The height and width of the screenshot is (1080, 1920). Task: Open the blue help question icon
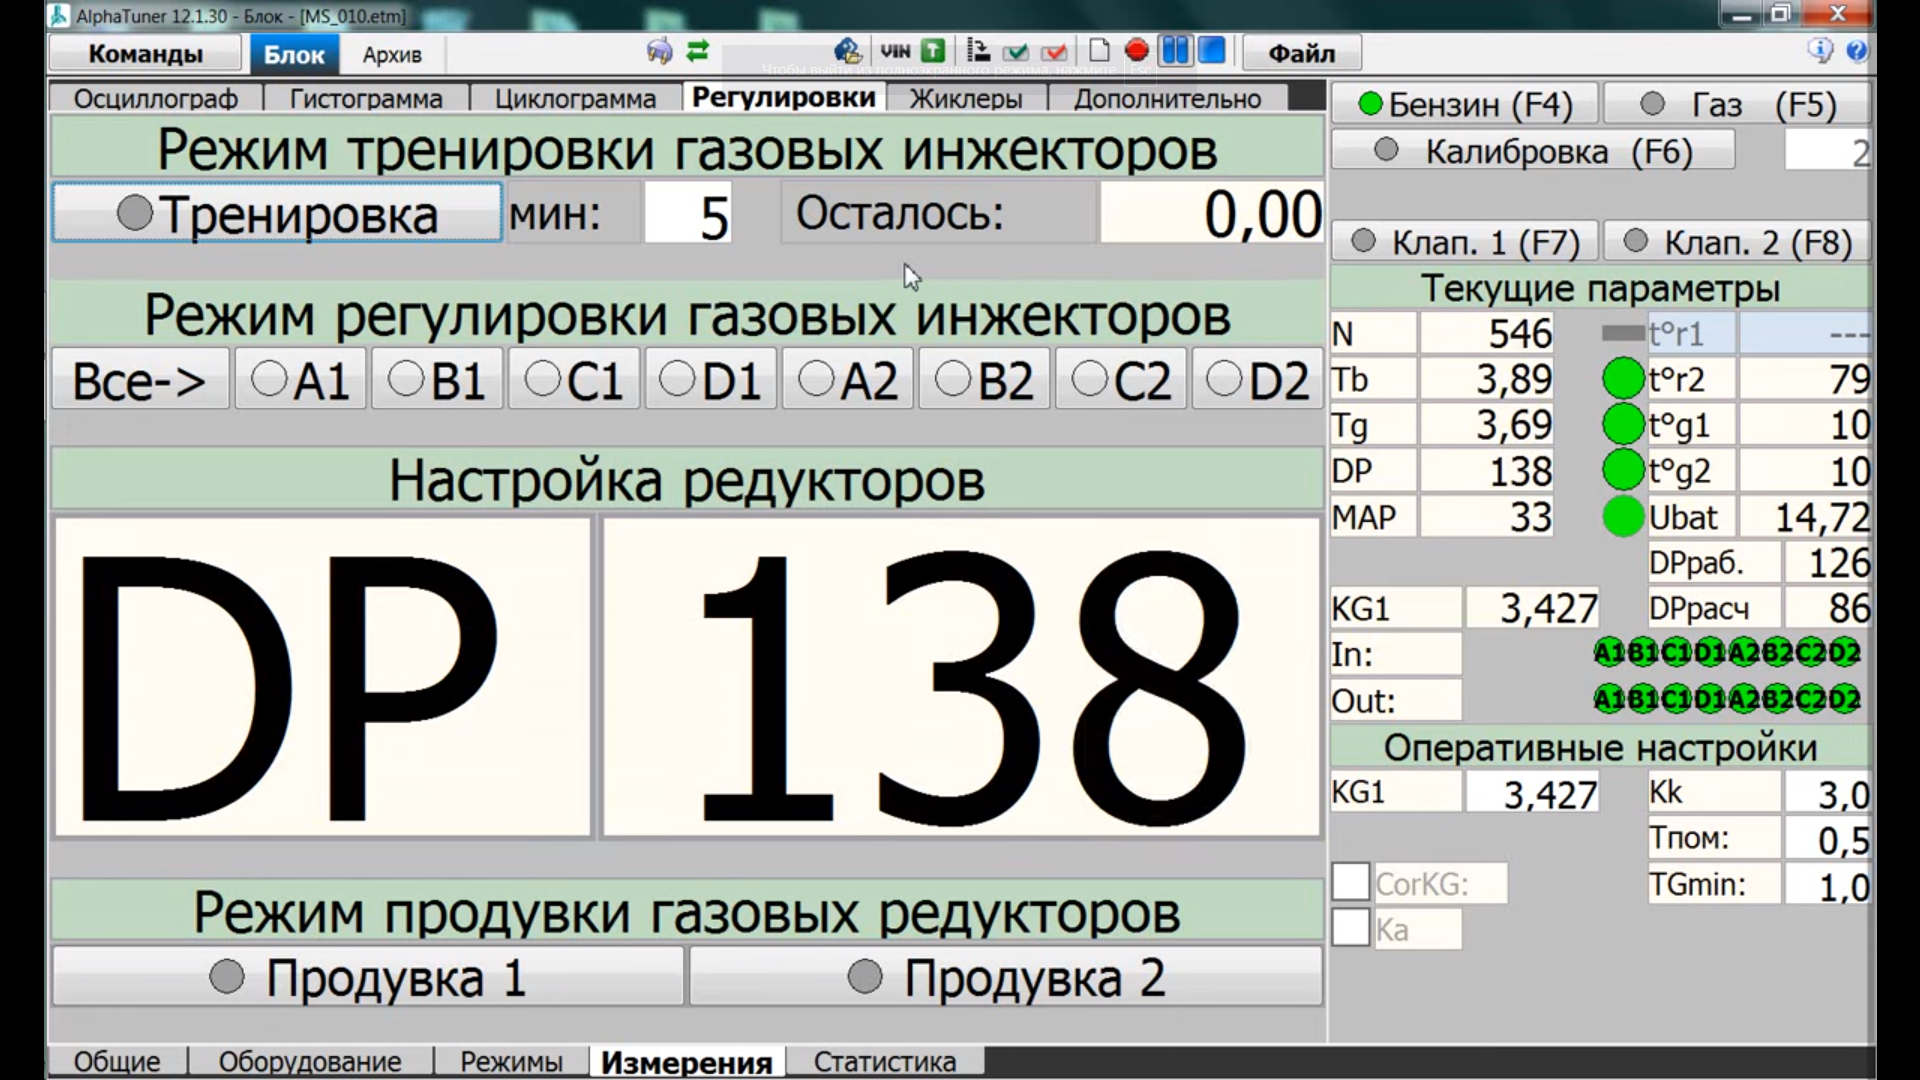1857,51
